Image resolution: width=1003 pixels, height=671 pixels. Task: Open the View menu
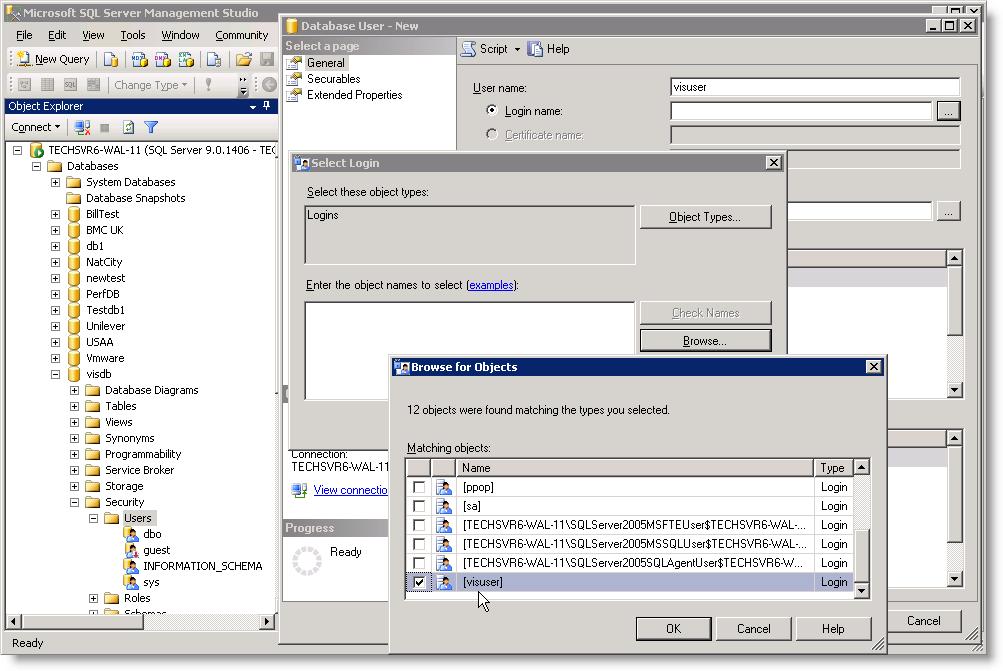tap(93, 35)
